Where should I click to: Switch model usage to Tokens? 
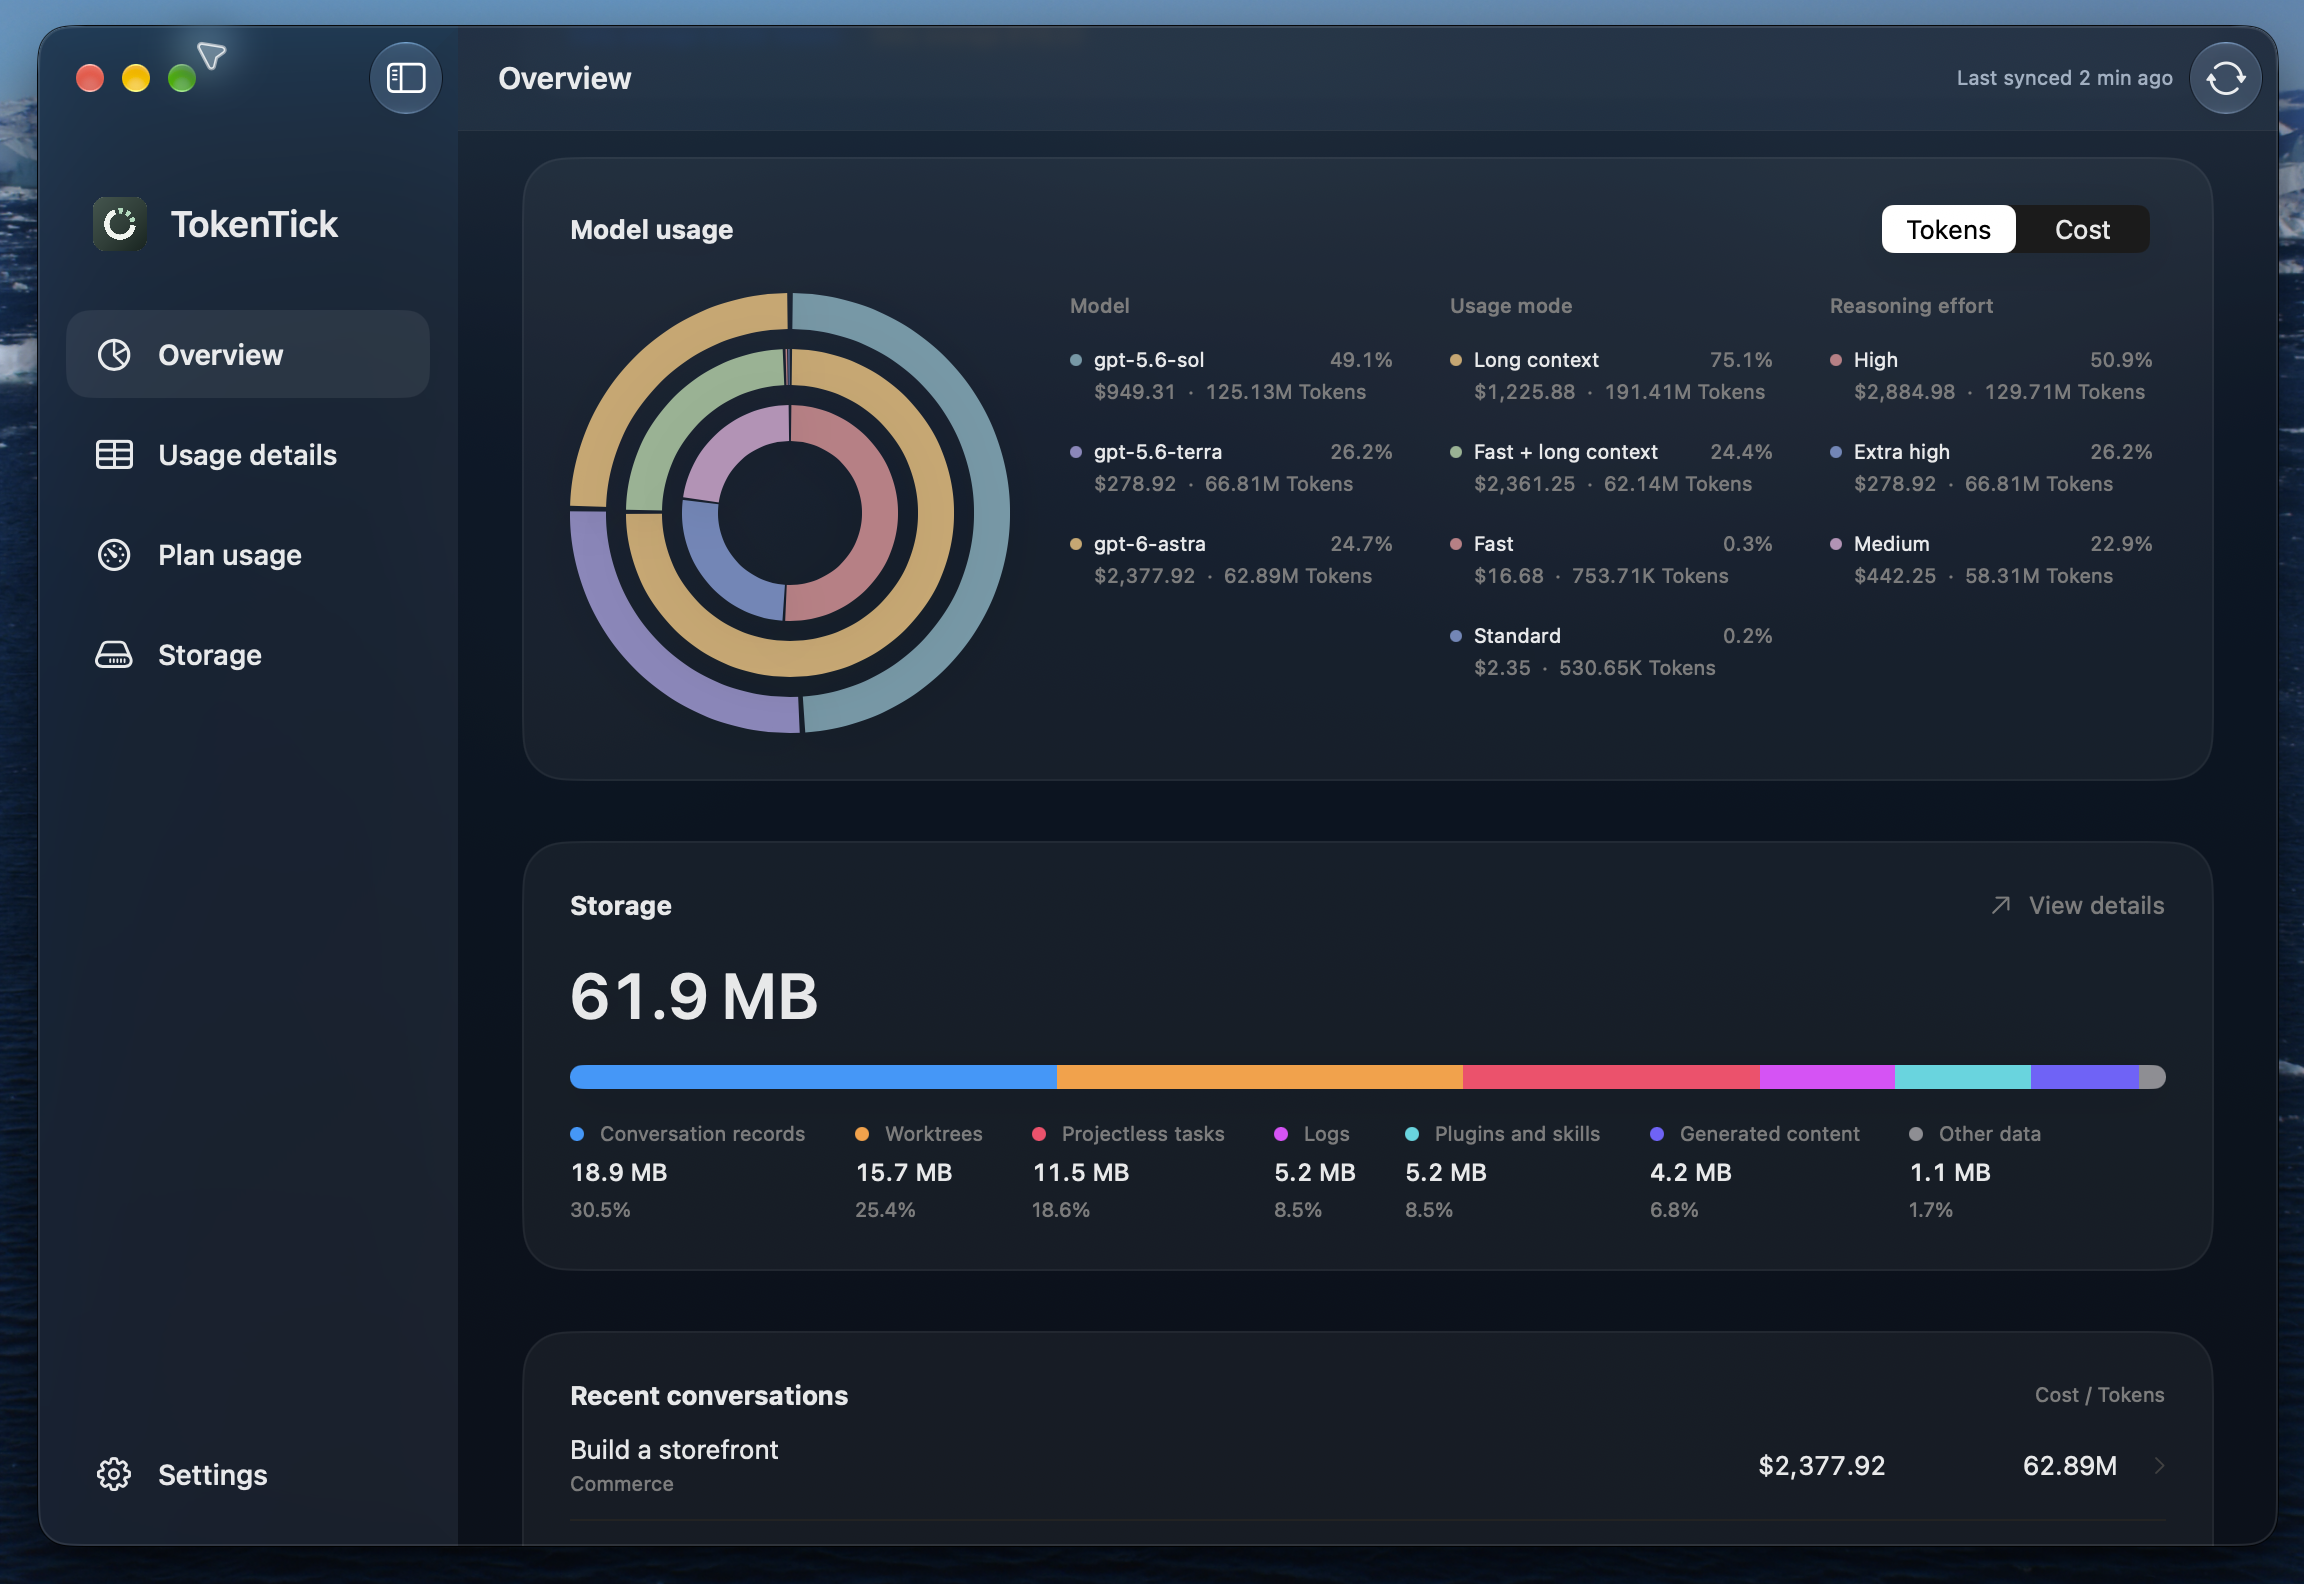point(1948,230)
